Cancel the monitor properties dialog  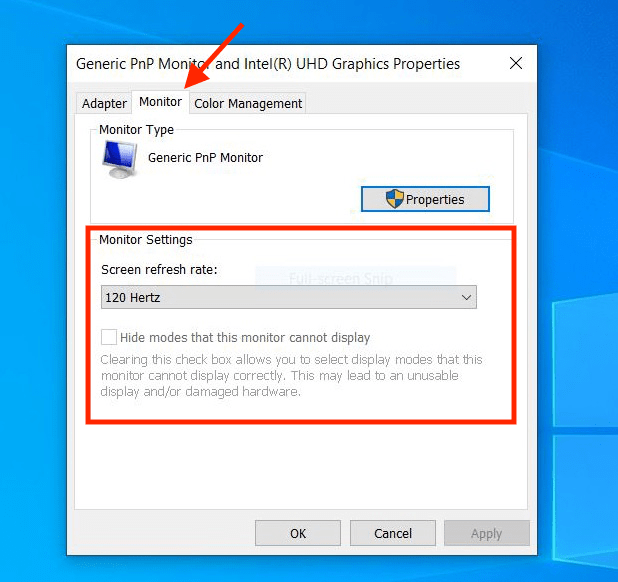pos(393,533)
